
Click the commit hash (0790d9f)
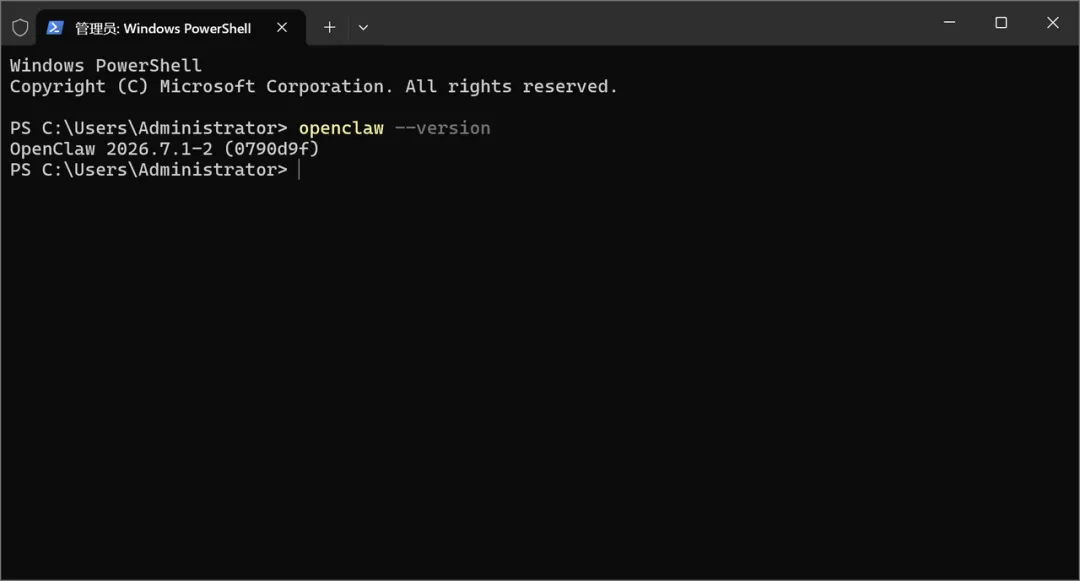tap(272, 149)
